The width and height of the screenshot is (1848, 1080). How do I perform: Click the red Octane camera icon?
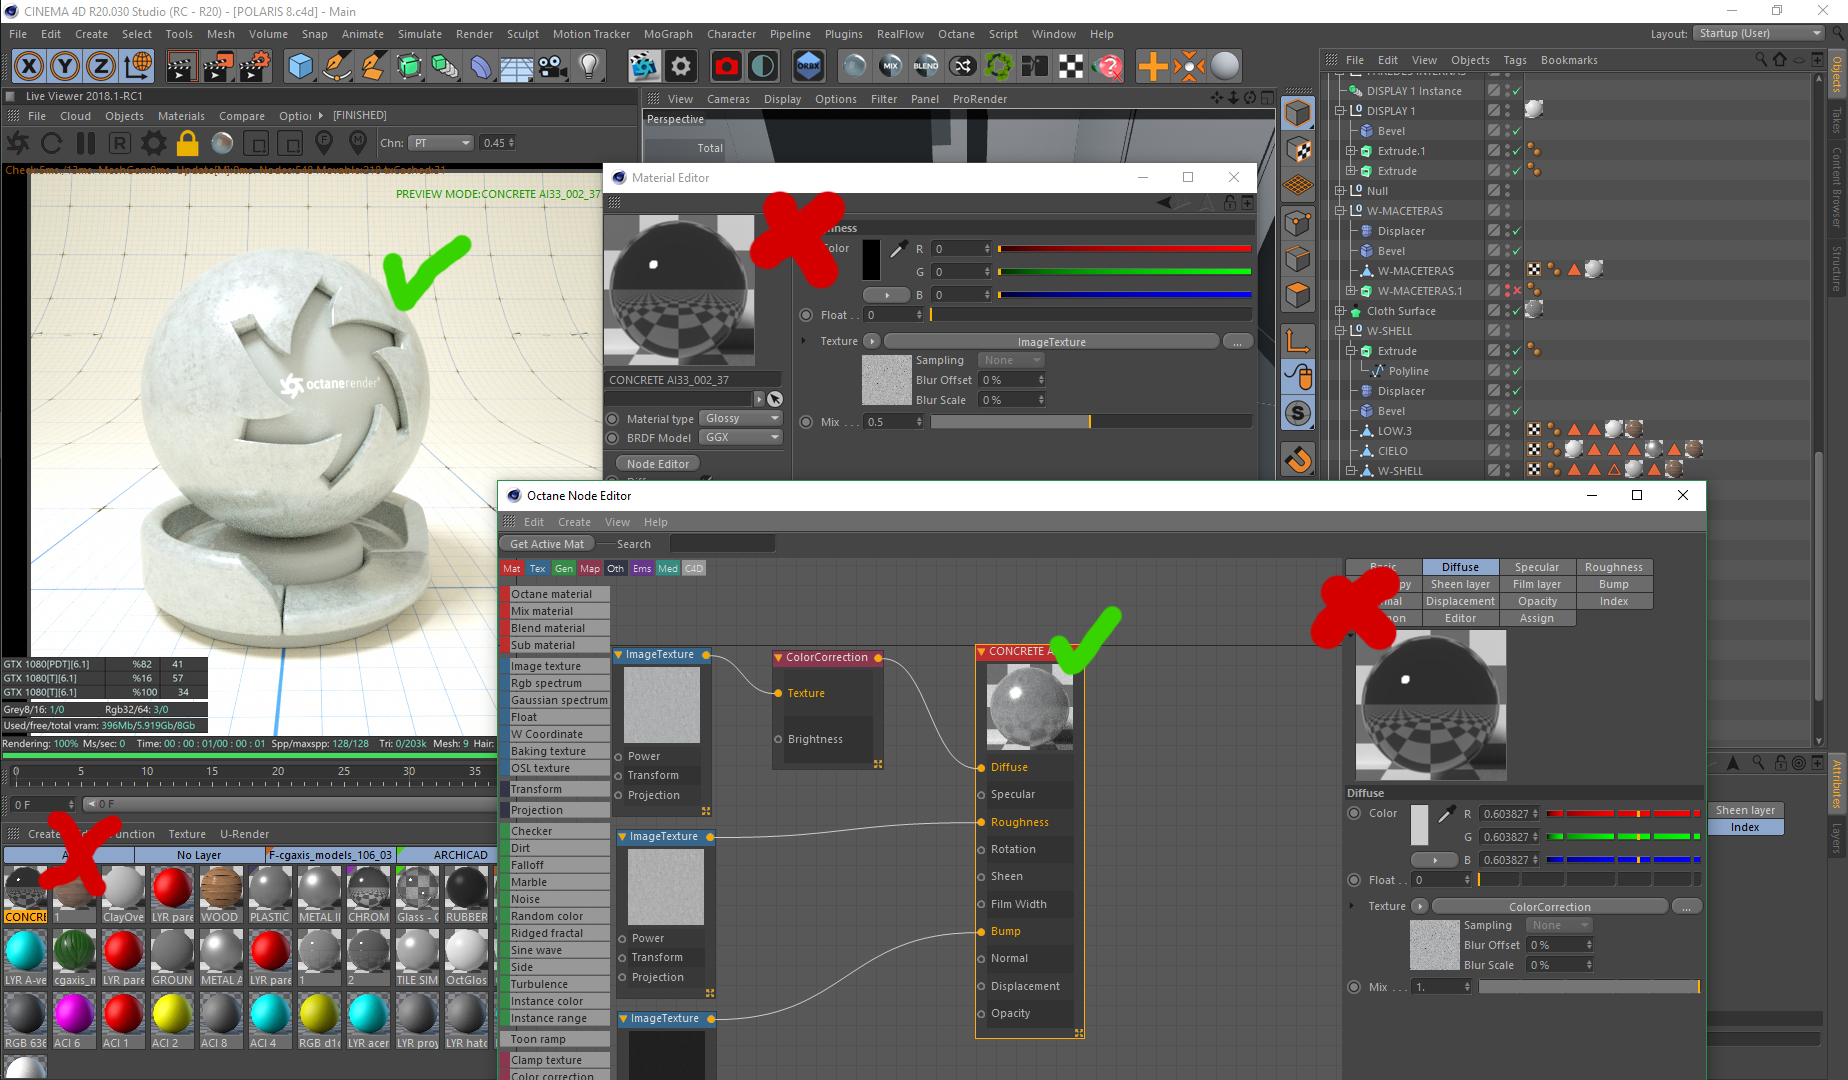pos(726,67)
